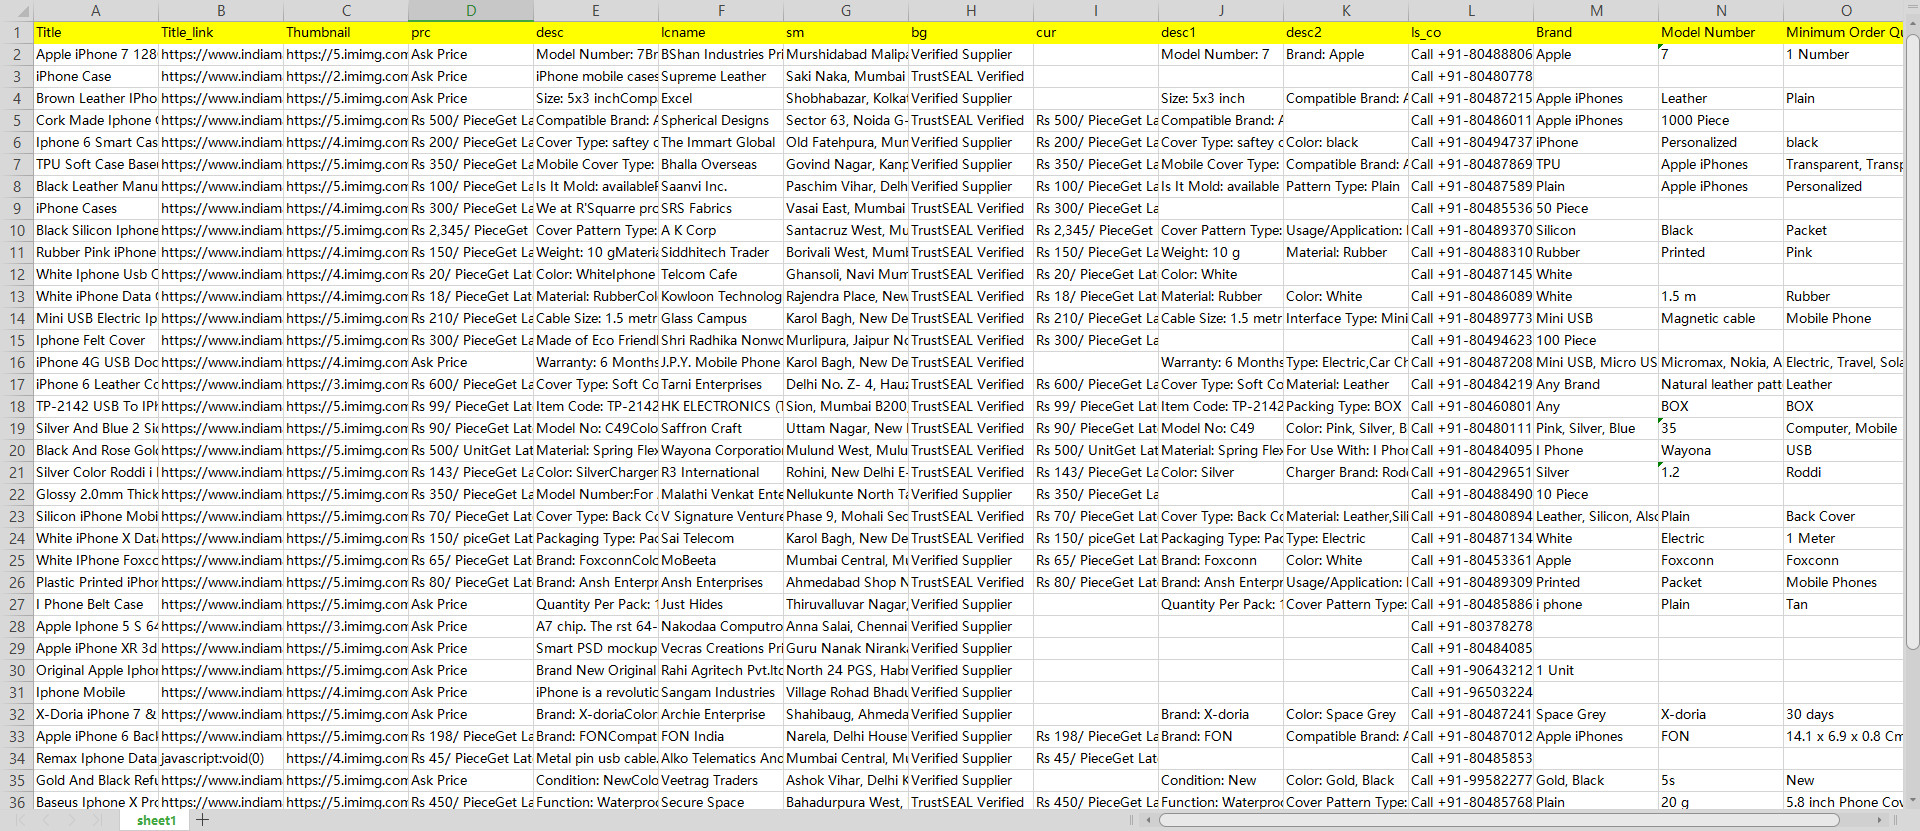The width and height of the screenshot is (1920, 831).
Task: Select the 'Veetrag Traders' cell
Action: click(x=721, y=781)
